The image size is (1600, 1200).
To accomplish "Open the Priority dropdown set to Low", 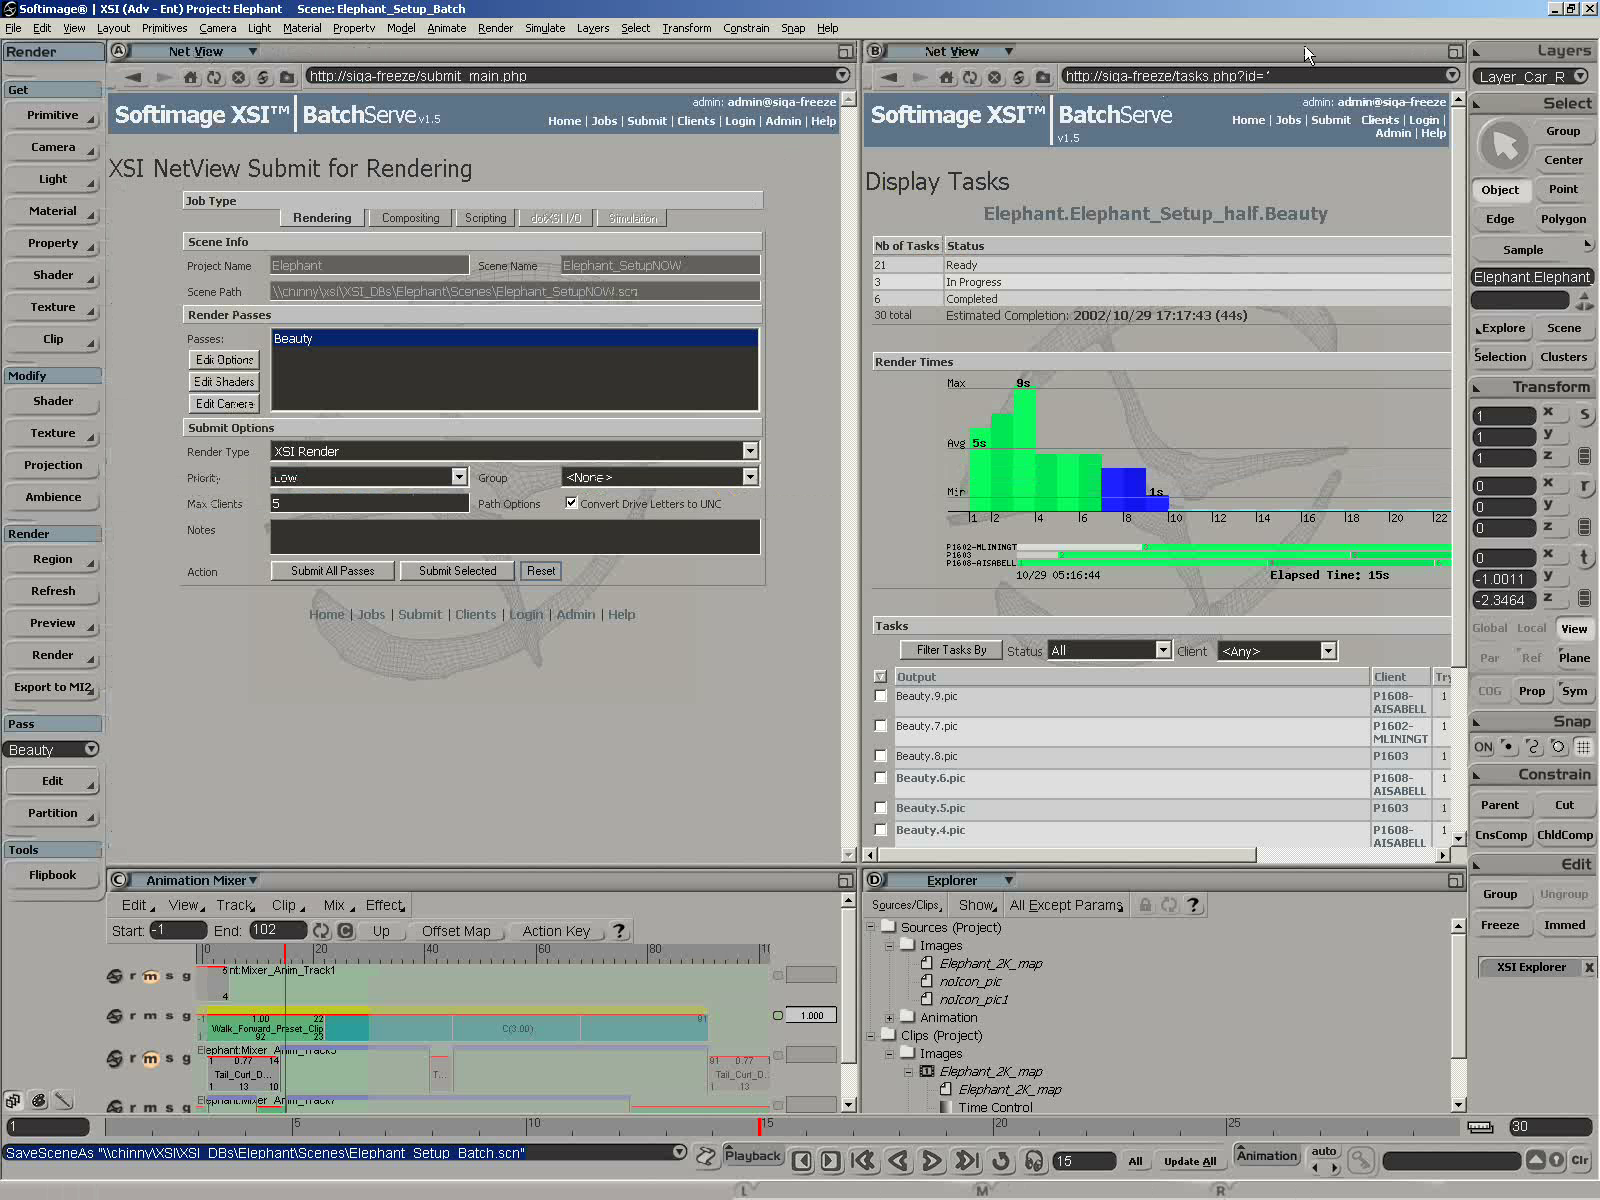I will tap(459, 477).
